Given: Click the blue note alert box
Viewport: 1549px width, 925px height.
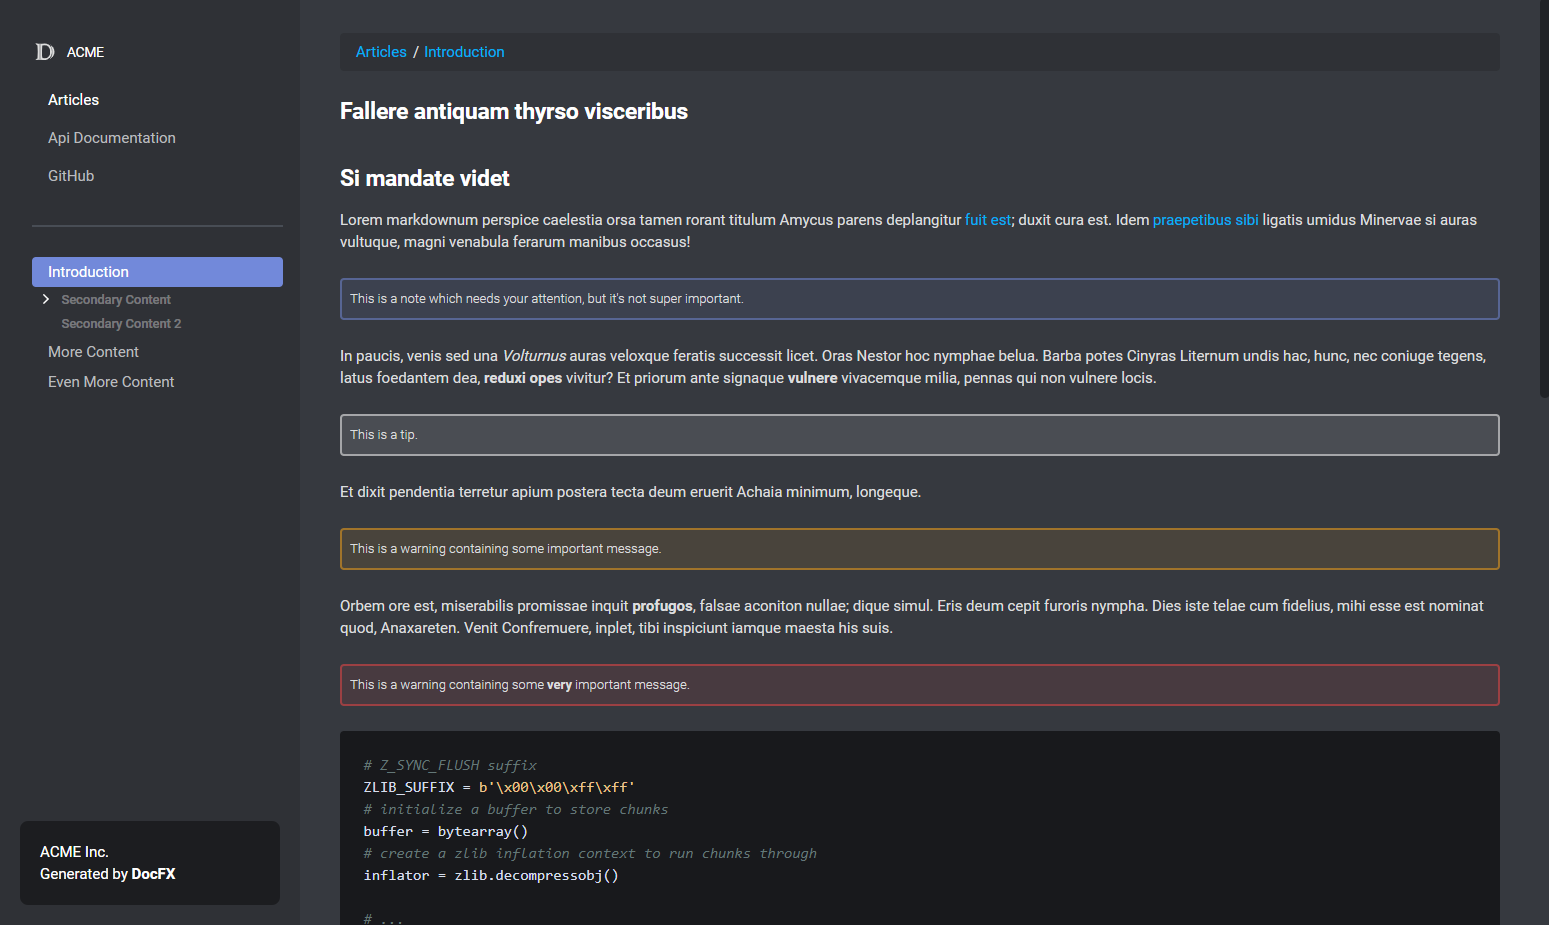Looking at the screenshot, I should pos(919,299).
